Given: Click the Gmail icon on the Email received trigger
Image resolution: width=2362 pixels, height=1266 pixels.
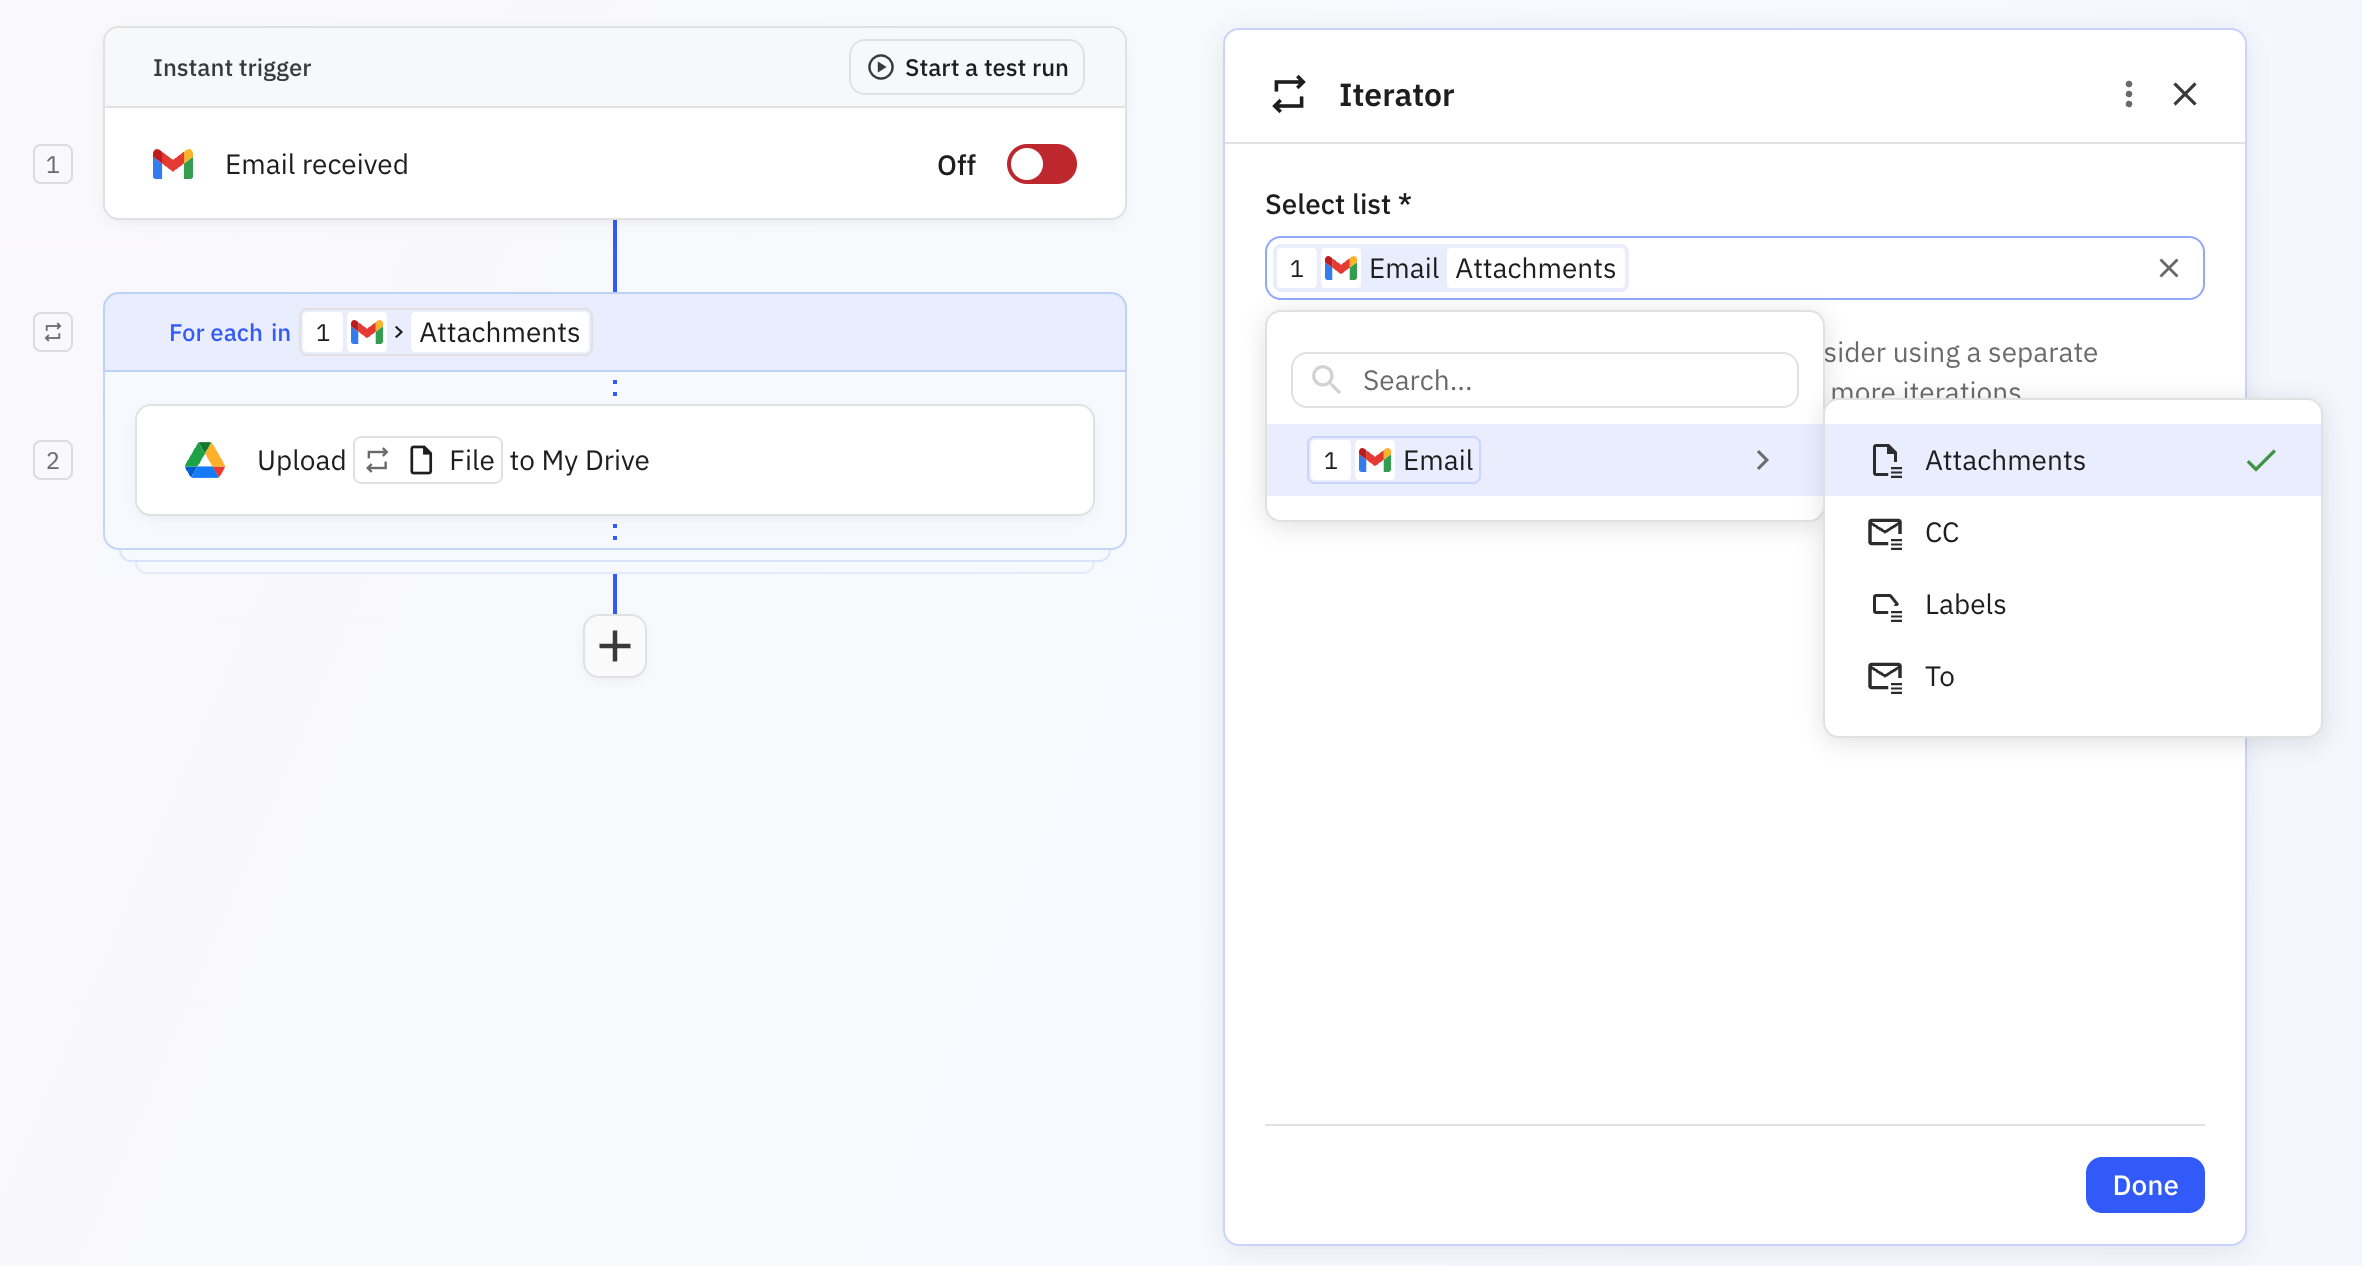Looking at the screenshot, I should tap(172, 163).
